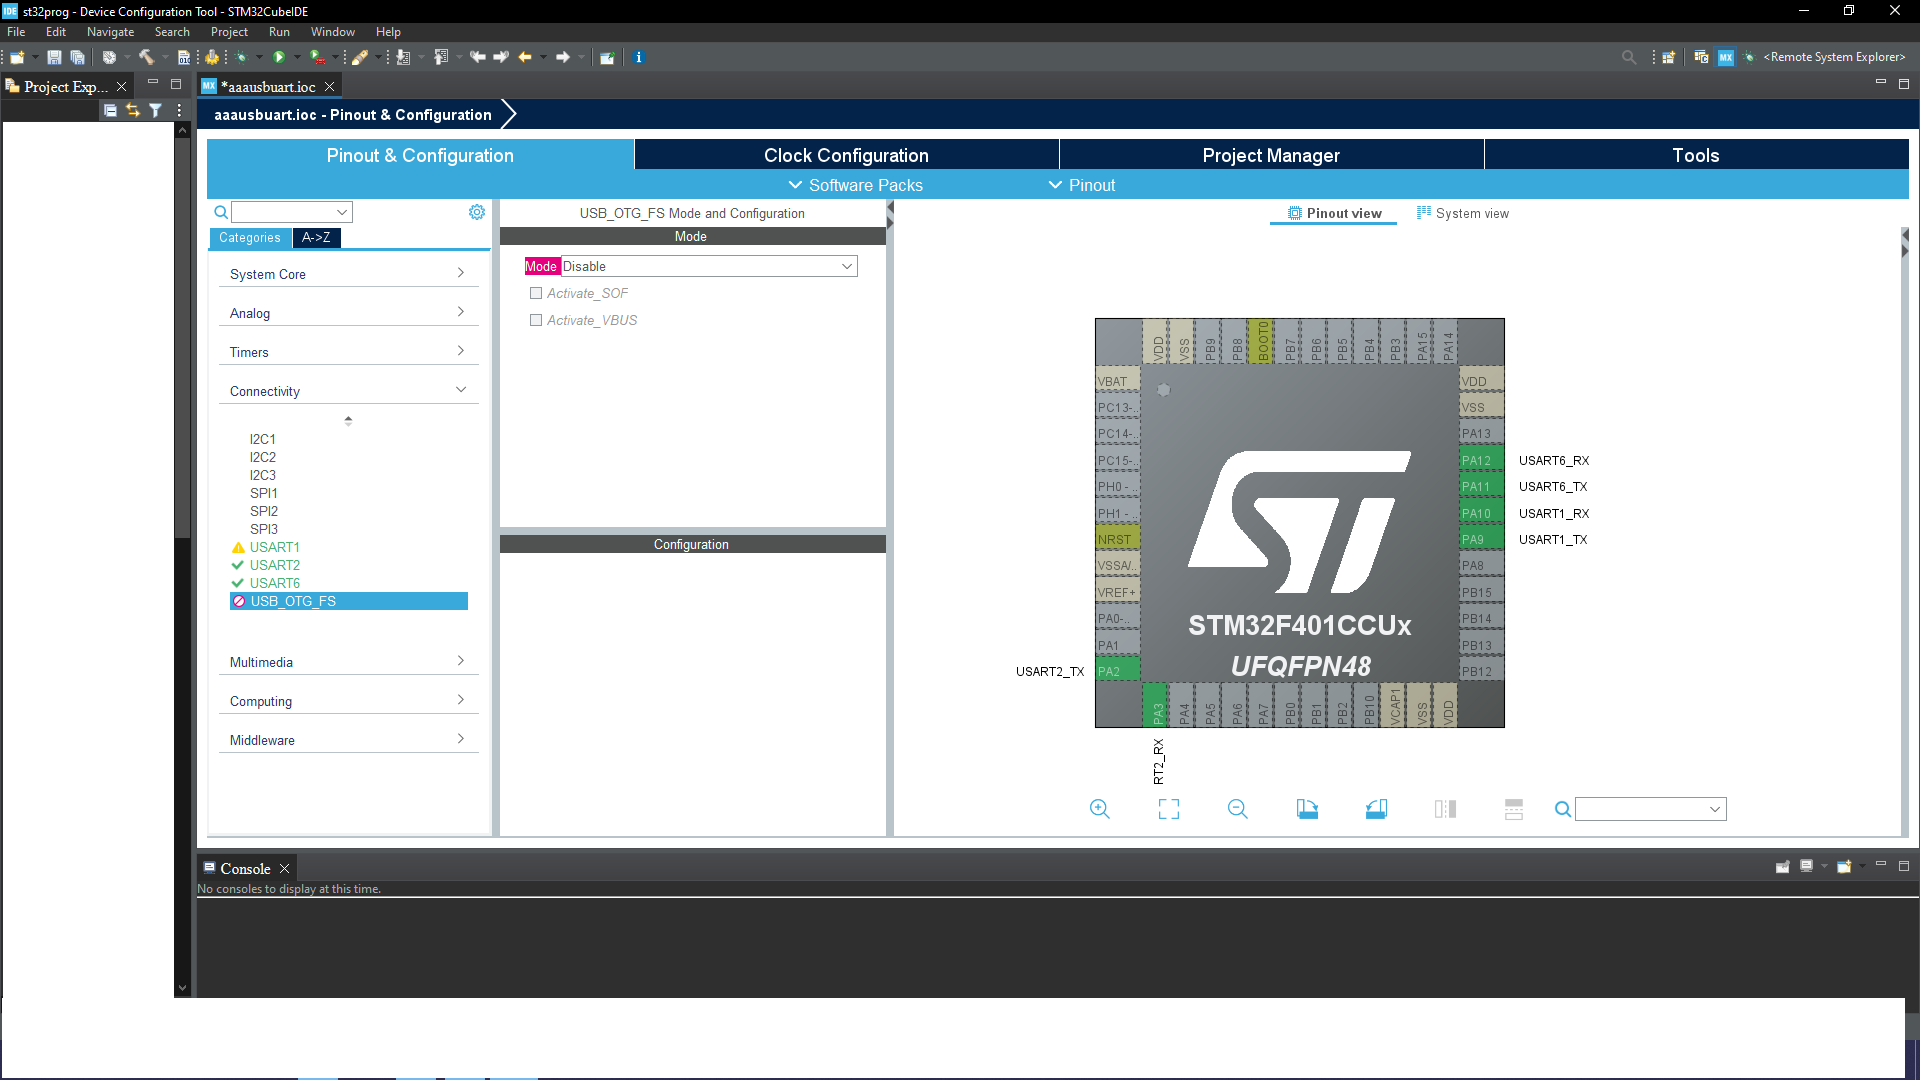Open the CubeMX perspective icon
1920x1080 pixels.
[x=1726, y=57]
